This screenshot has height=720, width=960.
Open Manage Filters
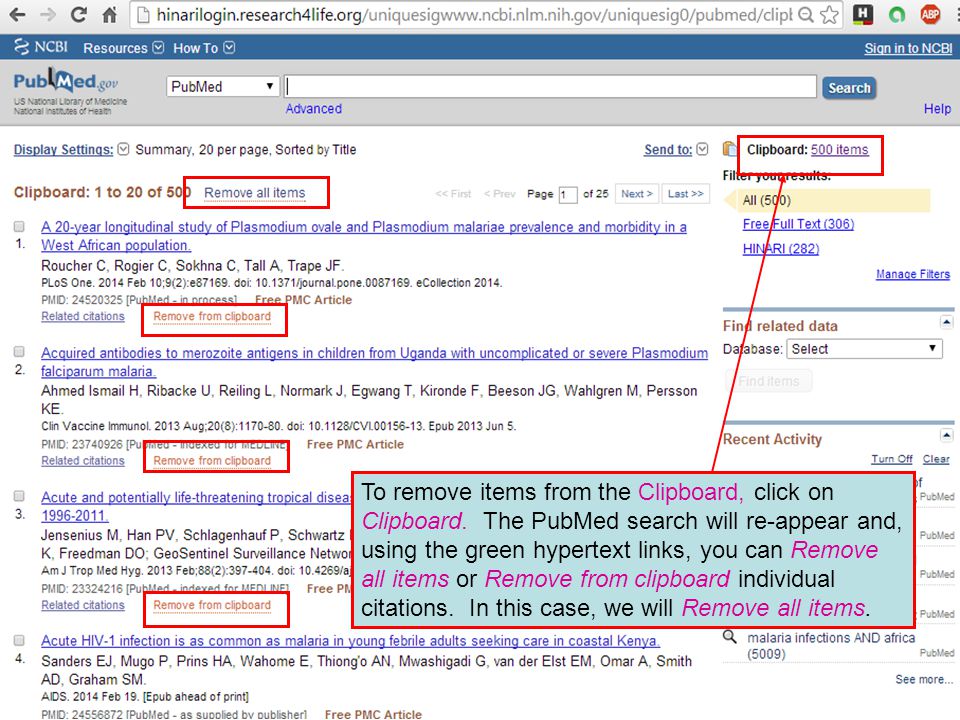click(913, 274)
